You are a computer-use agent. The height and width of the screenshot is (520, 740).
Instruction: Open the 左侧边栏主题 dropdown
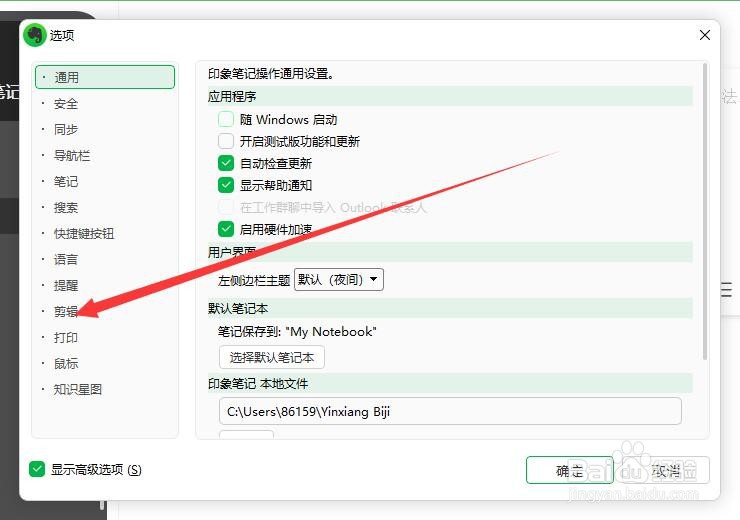[338, 279]
